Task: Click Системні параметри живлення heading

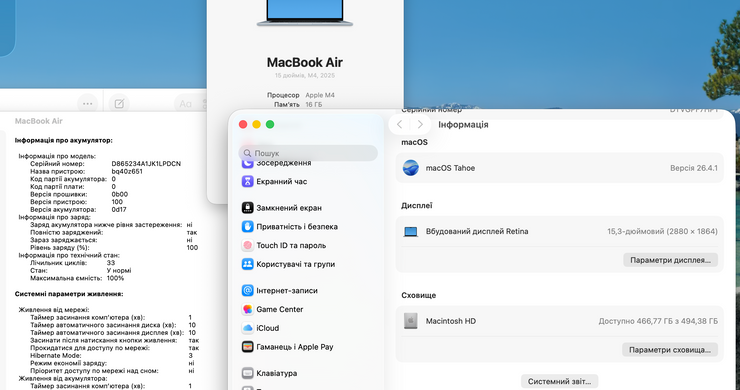Action: 69,294
